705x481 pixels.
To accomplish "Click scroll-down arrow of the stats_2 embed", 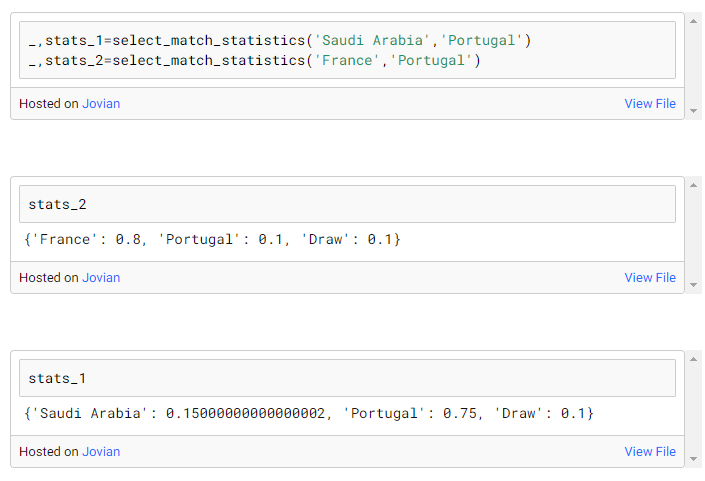I will click(693, 285).
